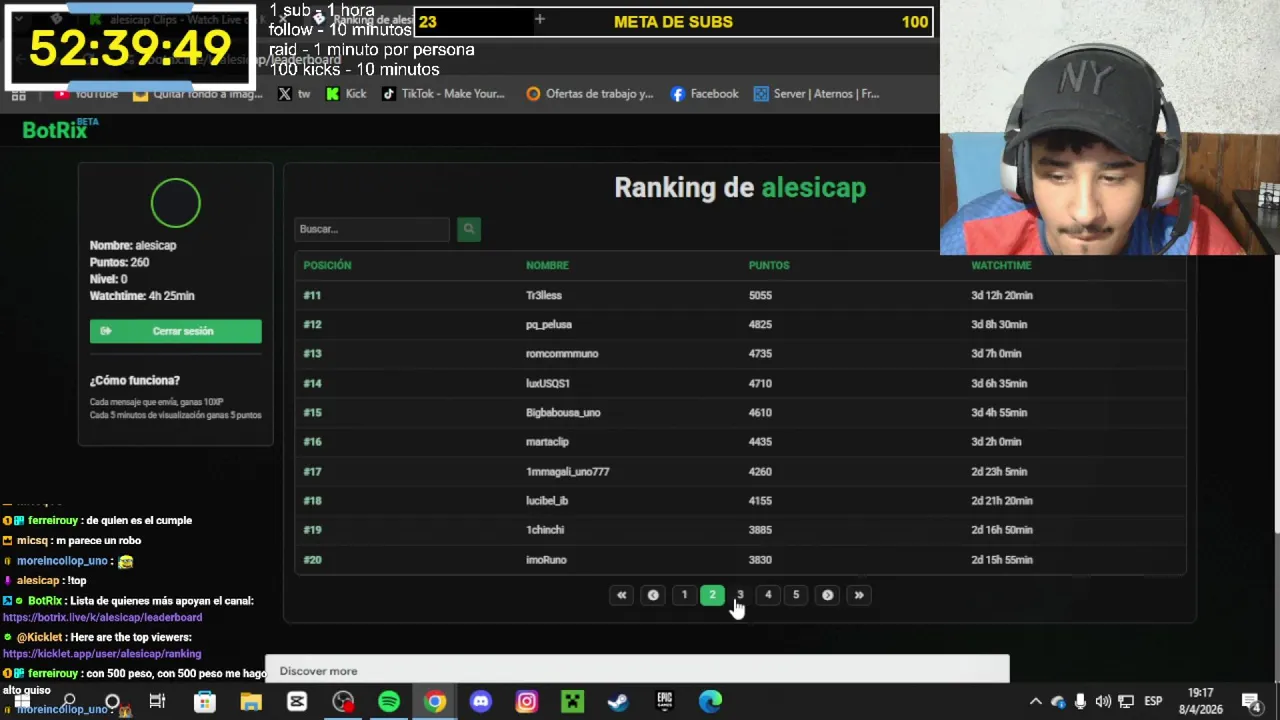Screen dimensions: 1280x720
Task: Open Microsoft Edge from taskbar
Action: coord(710,701)
